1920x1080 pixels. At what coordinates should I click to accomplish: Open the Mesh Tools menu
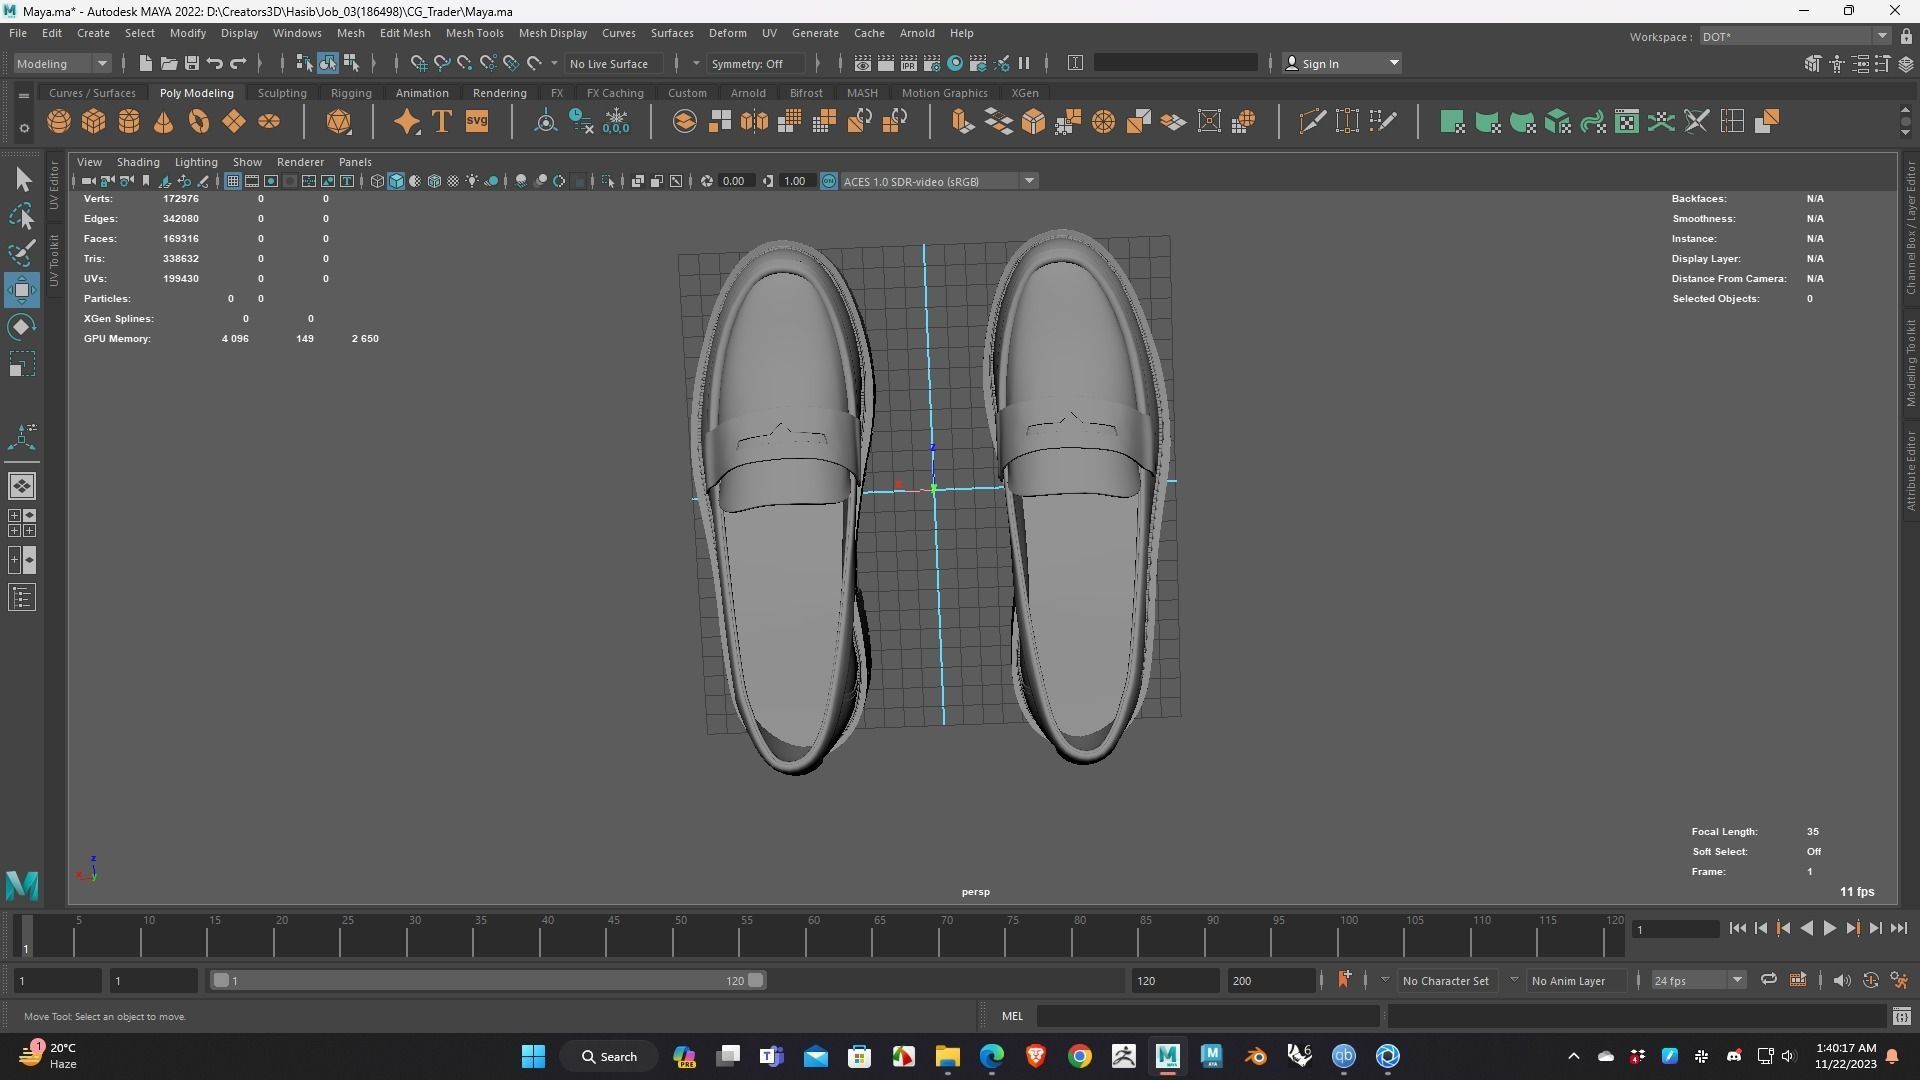click(474, 33)
